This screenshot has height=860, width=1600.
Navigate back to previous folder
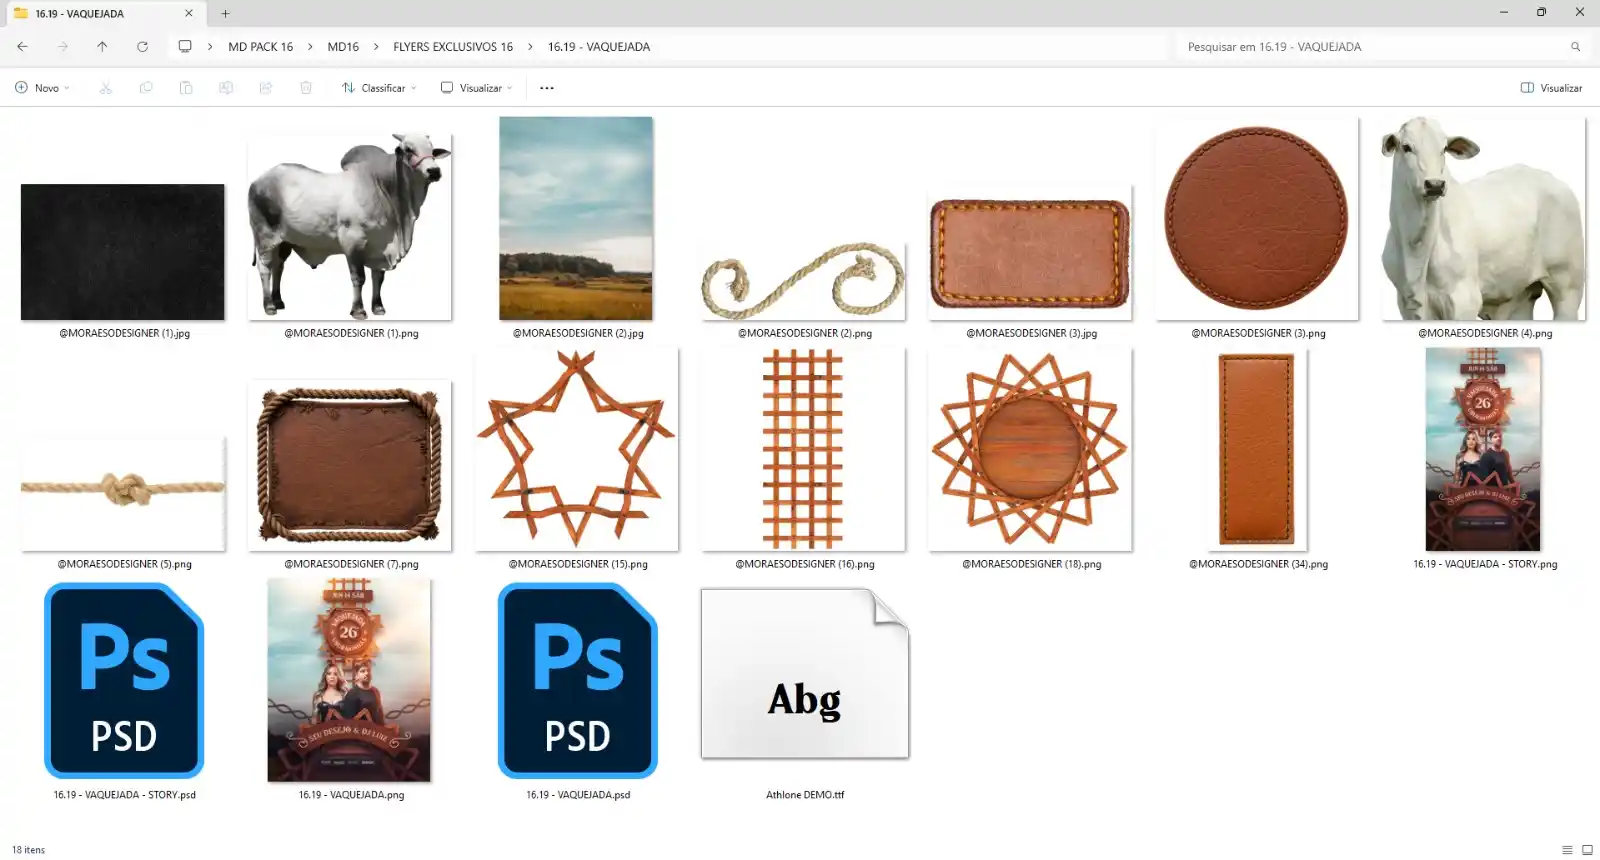click(x=22, y=47)
